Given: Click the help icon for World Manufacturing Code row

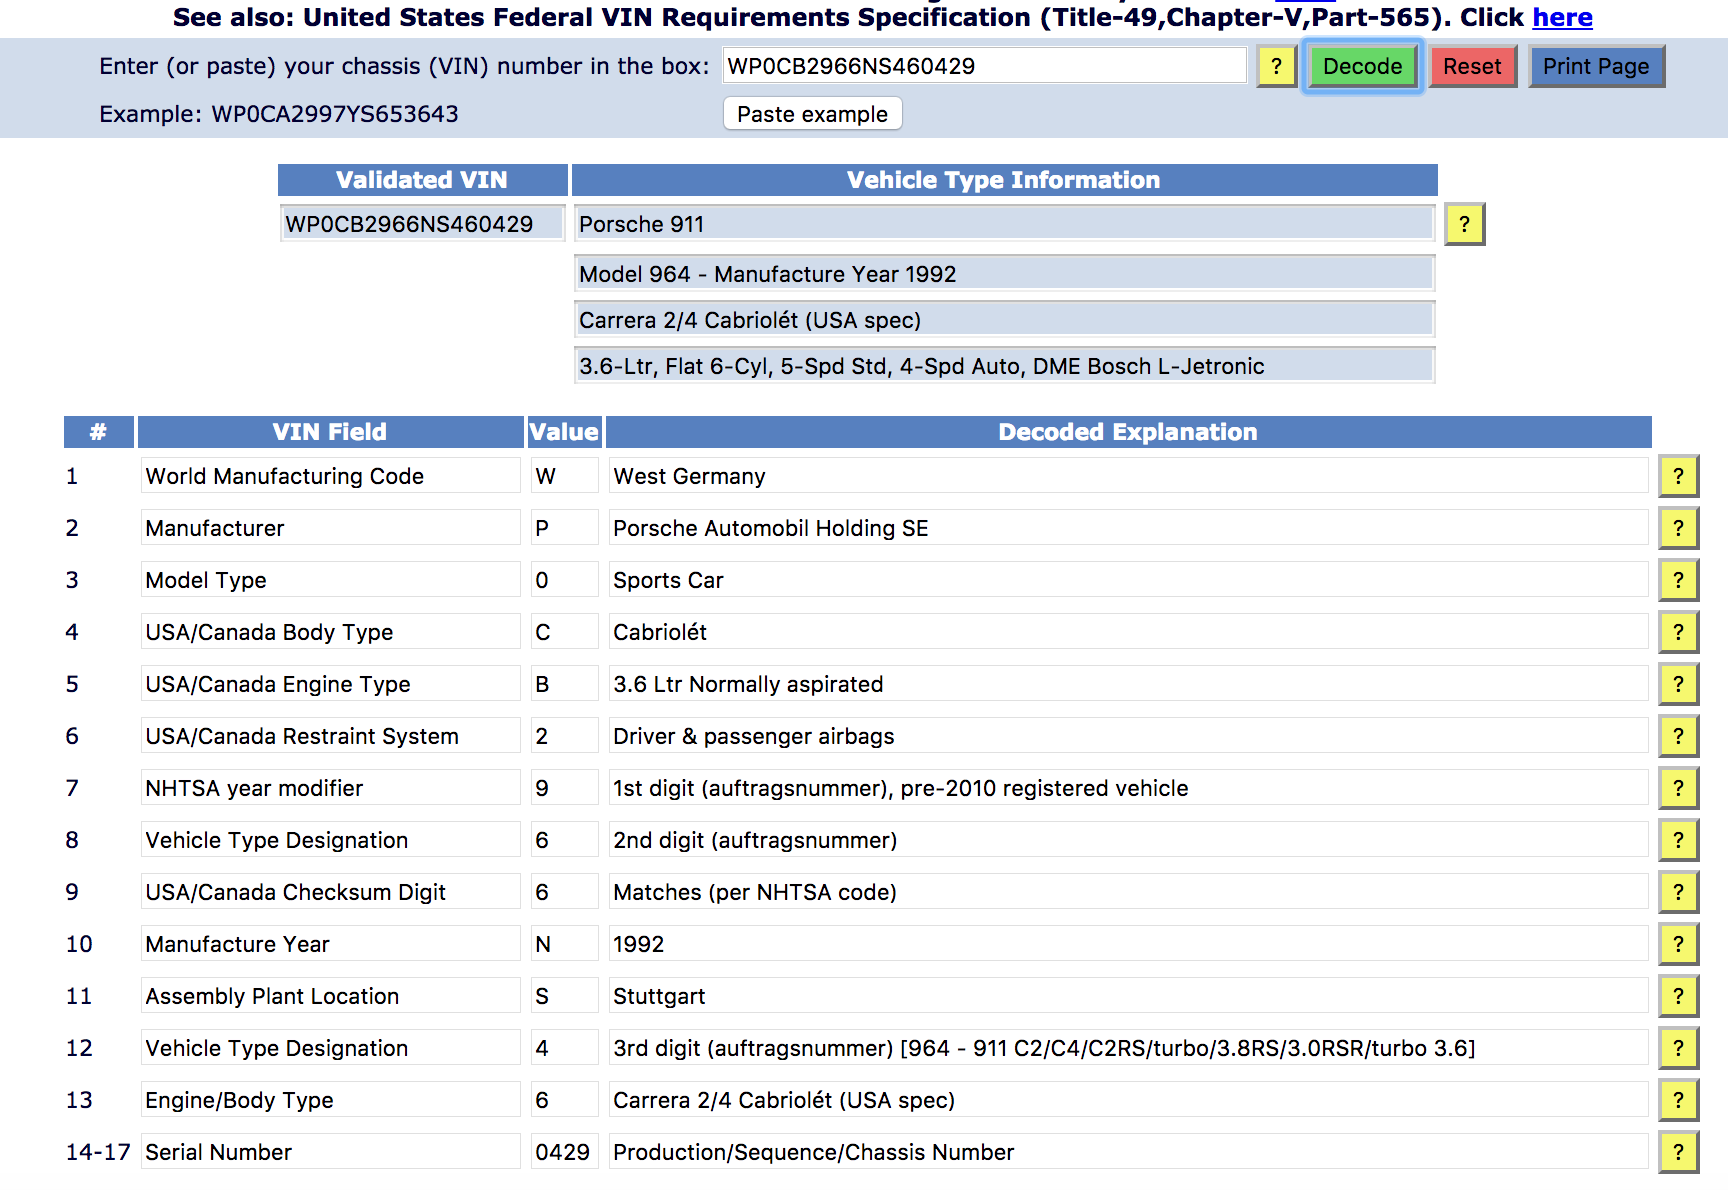Looking at the screenshot, I should point(1678,477).
